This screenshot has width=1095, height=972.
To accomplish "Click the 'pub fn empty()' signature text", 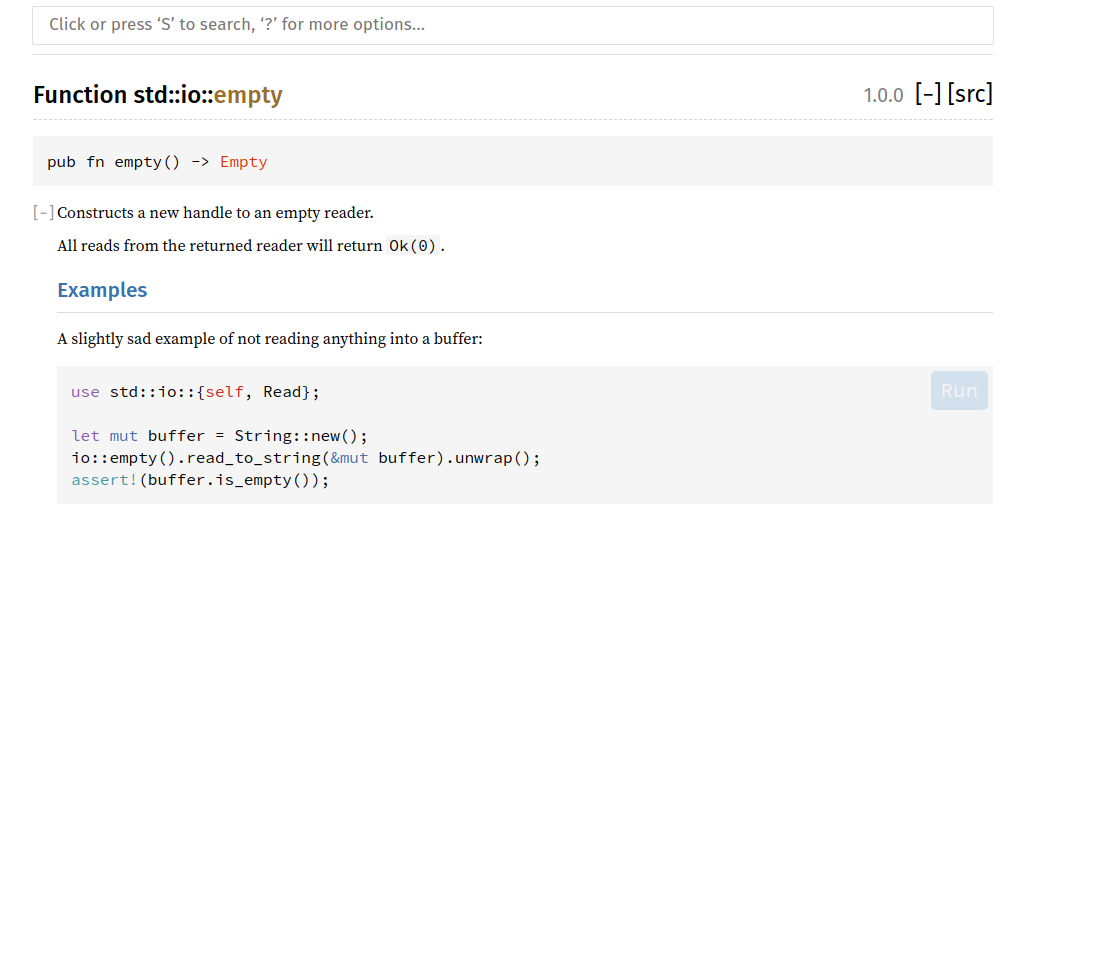I will click(x=113, y=162).
